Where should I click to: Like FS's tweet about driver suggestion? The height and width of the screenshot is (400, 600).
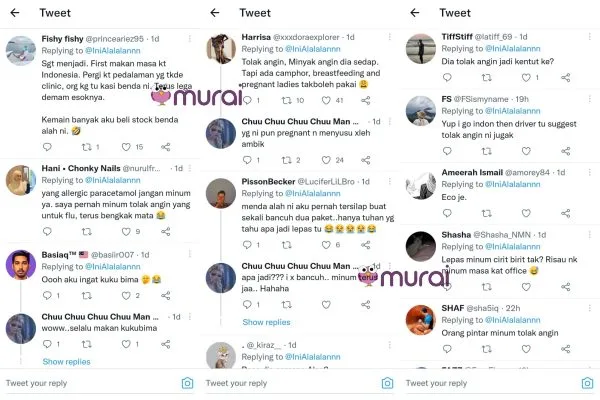tap(526, 151)
